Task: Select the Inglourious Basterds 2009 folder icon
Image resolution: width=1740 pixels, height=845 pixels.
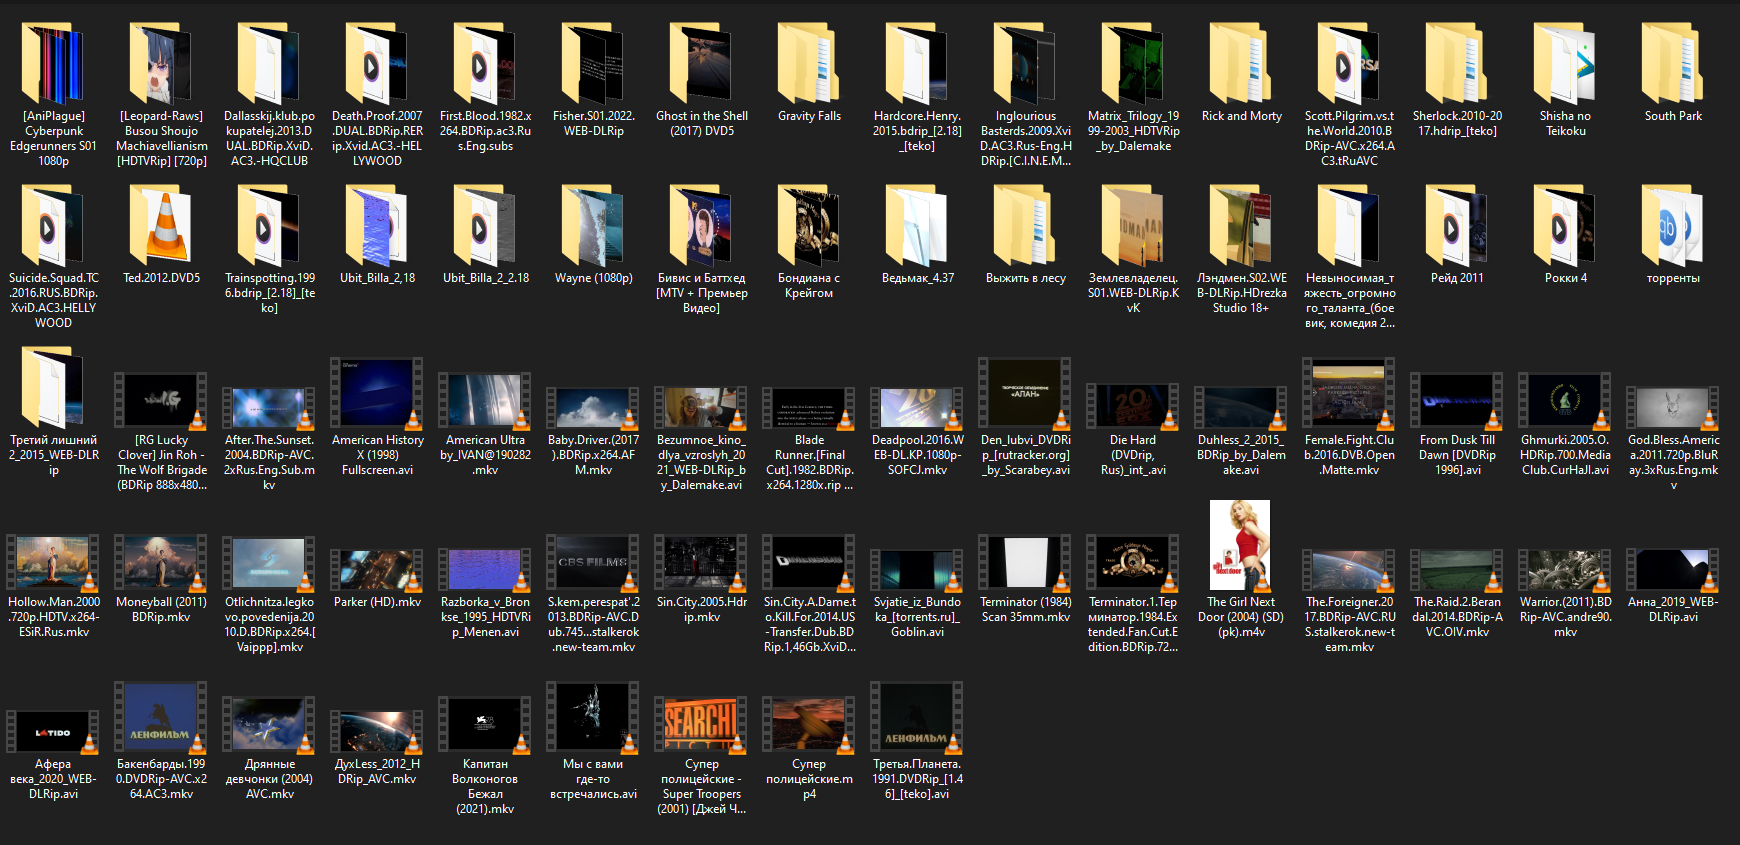Action: (x=1025, y=64)
